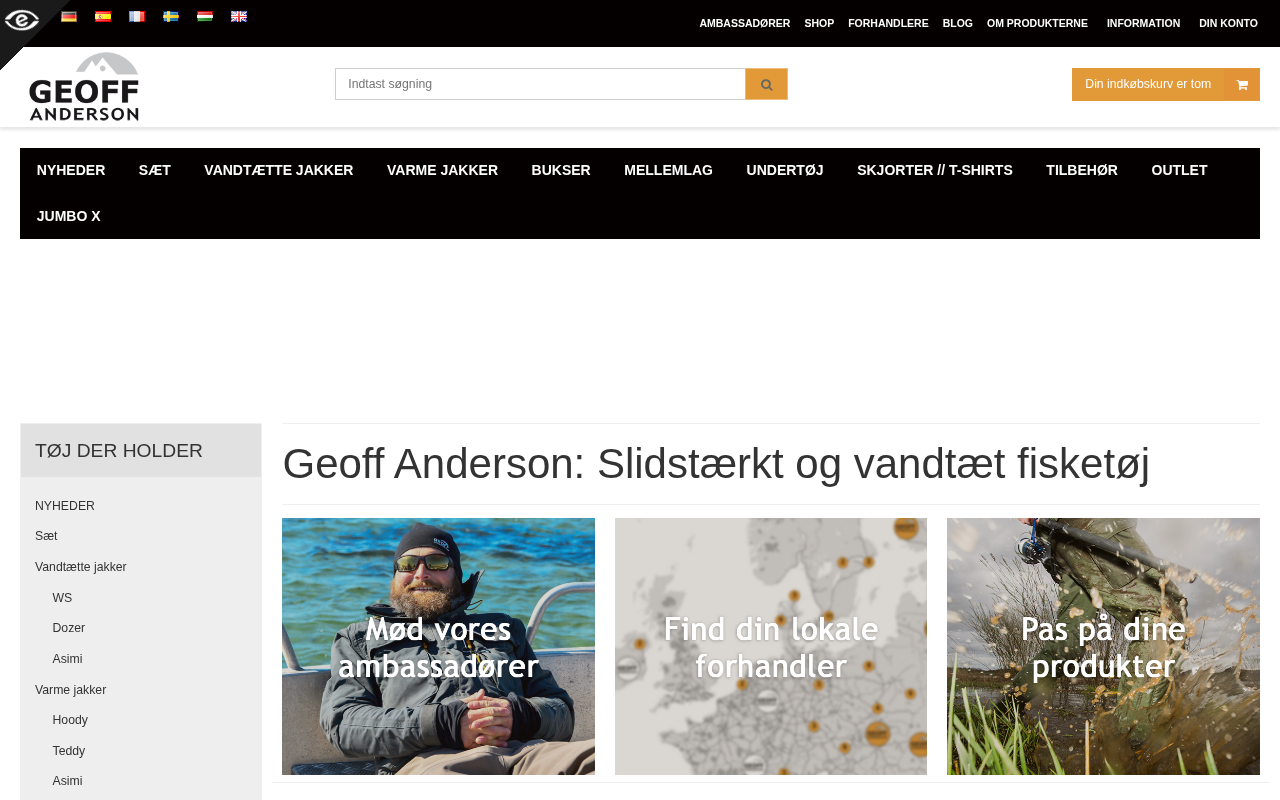
Task: Open the VANDTÆTTE JAKKER menu item
Action: click(279, 170)
